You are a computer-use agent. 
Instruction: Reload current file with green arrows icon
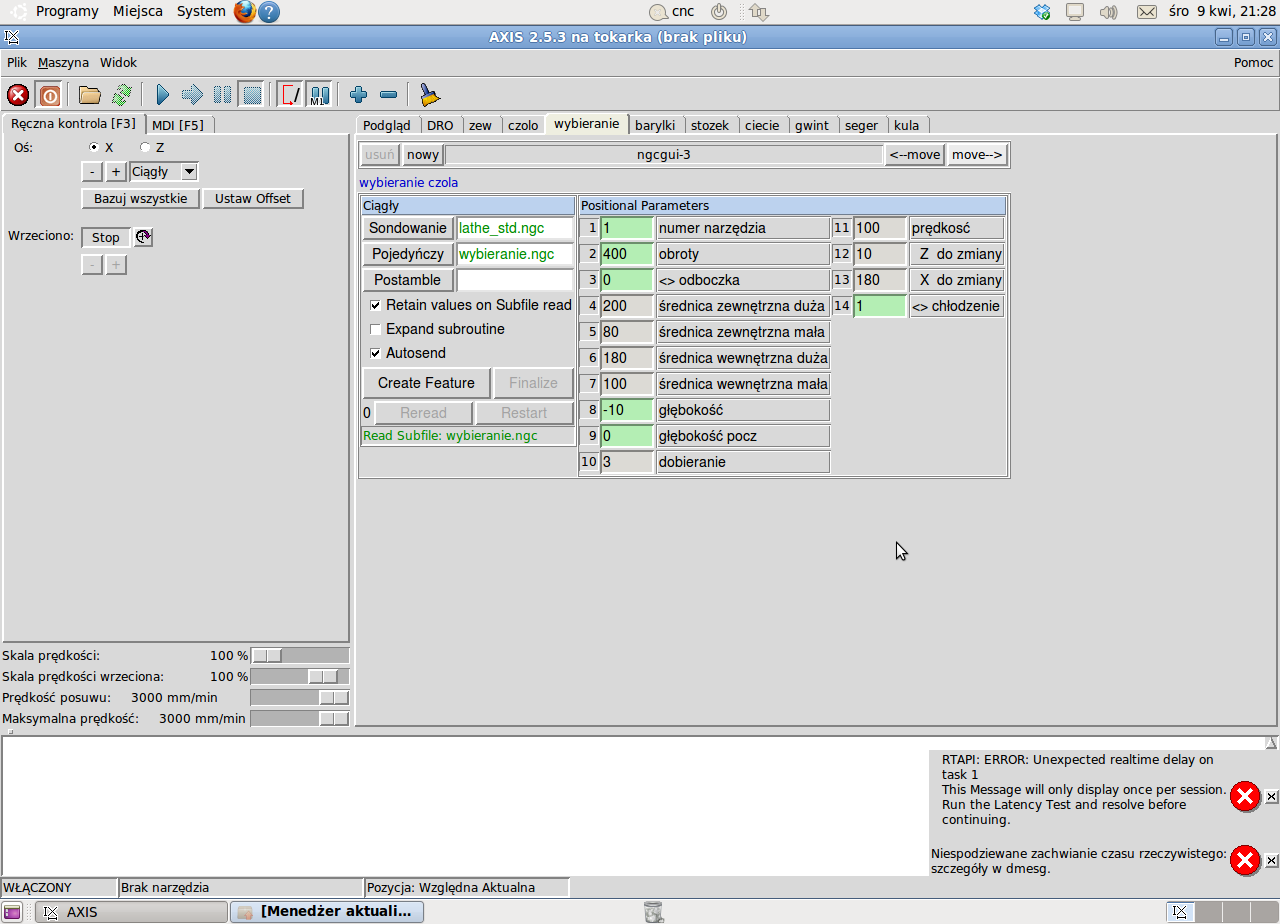(121, 95)
